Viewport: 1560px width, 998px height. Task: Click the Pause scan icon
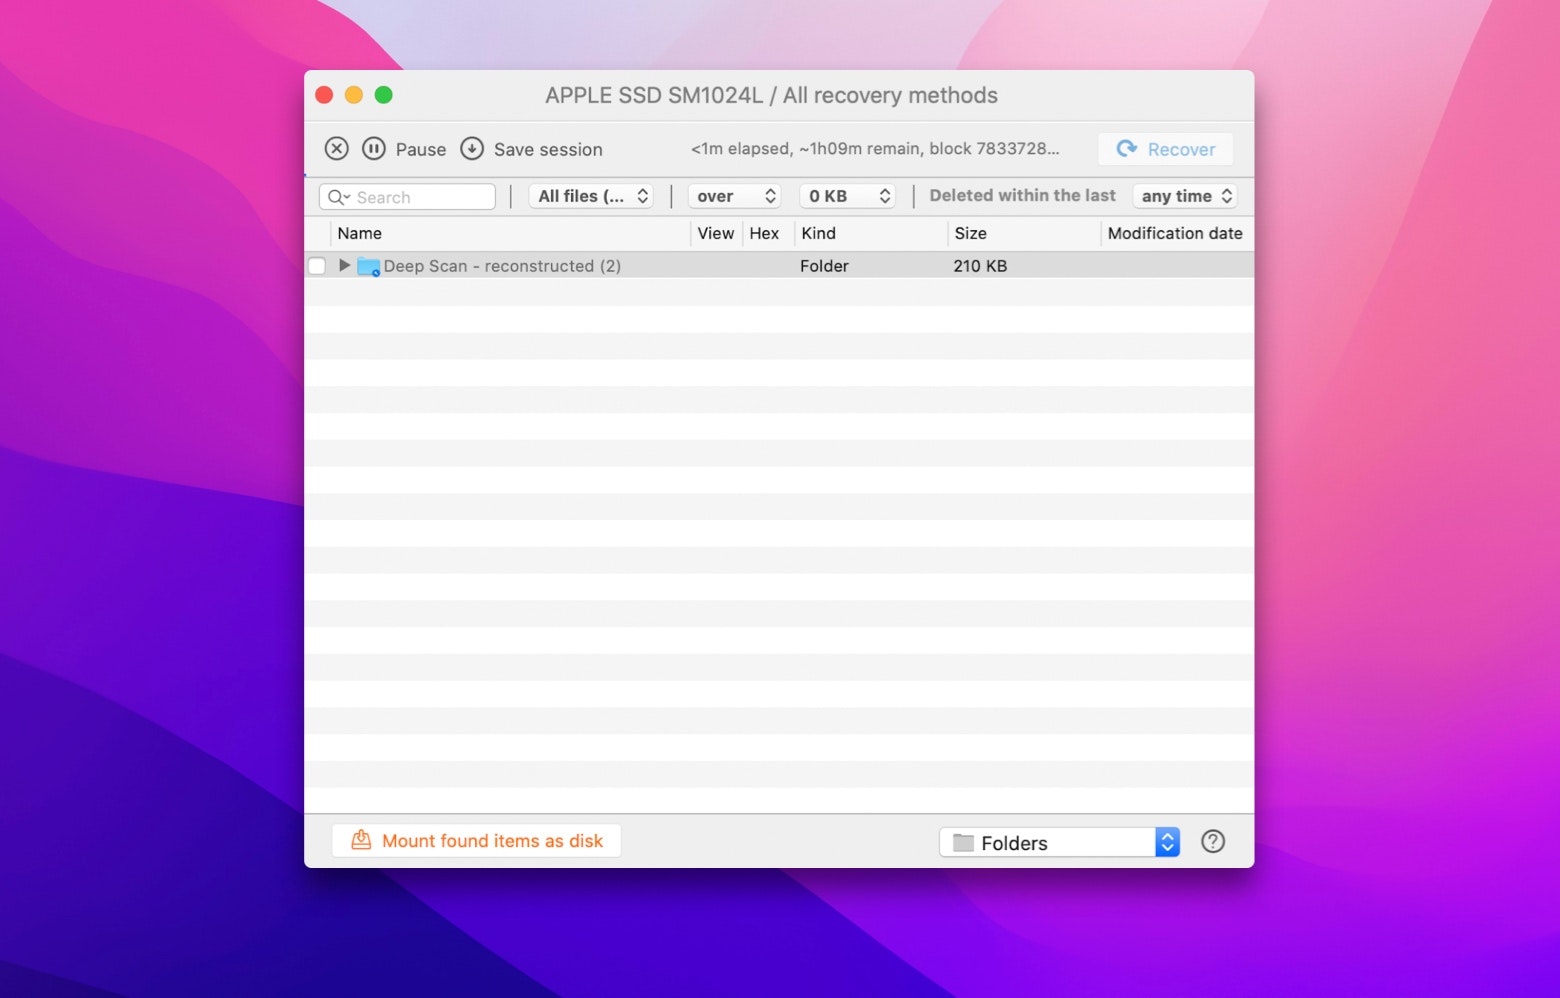coord(373,149)
